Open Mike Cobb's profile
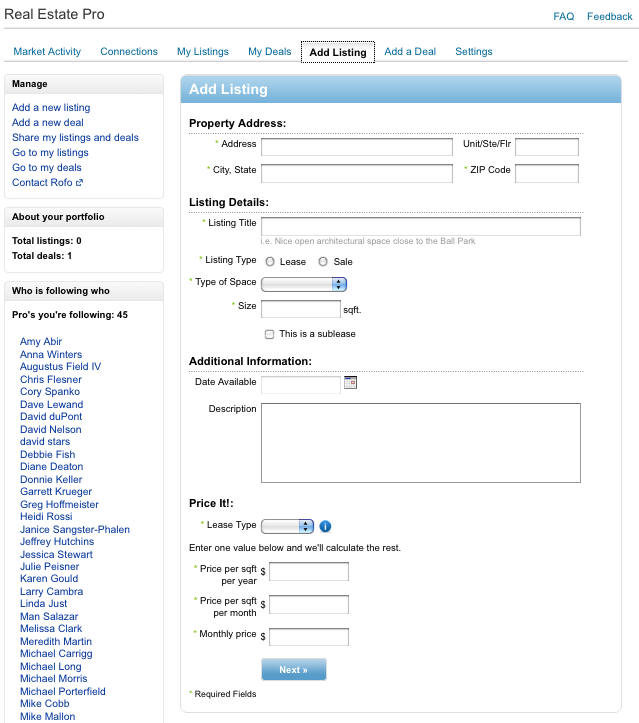Screen dimensions: 639x723 click(x=45, y=703)
